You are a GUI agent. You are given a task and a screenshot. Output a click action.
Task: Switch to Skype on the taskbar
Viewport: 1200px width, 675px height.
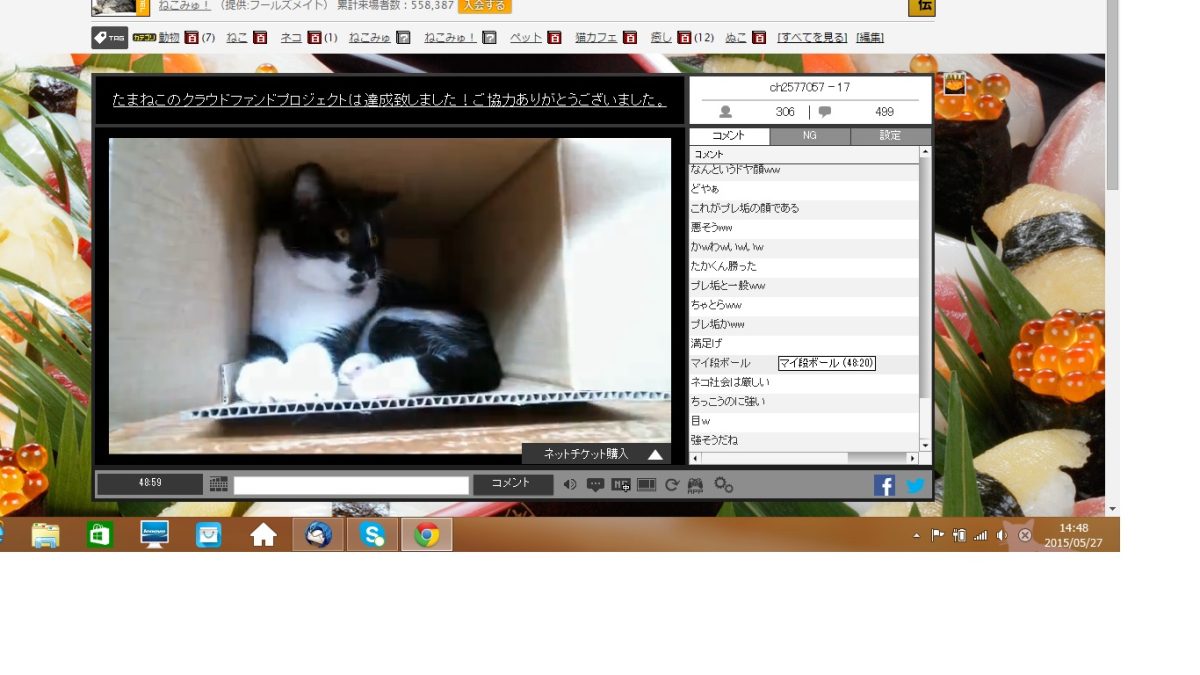pos(373,535)
